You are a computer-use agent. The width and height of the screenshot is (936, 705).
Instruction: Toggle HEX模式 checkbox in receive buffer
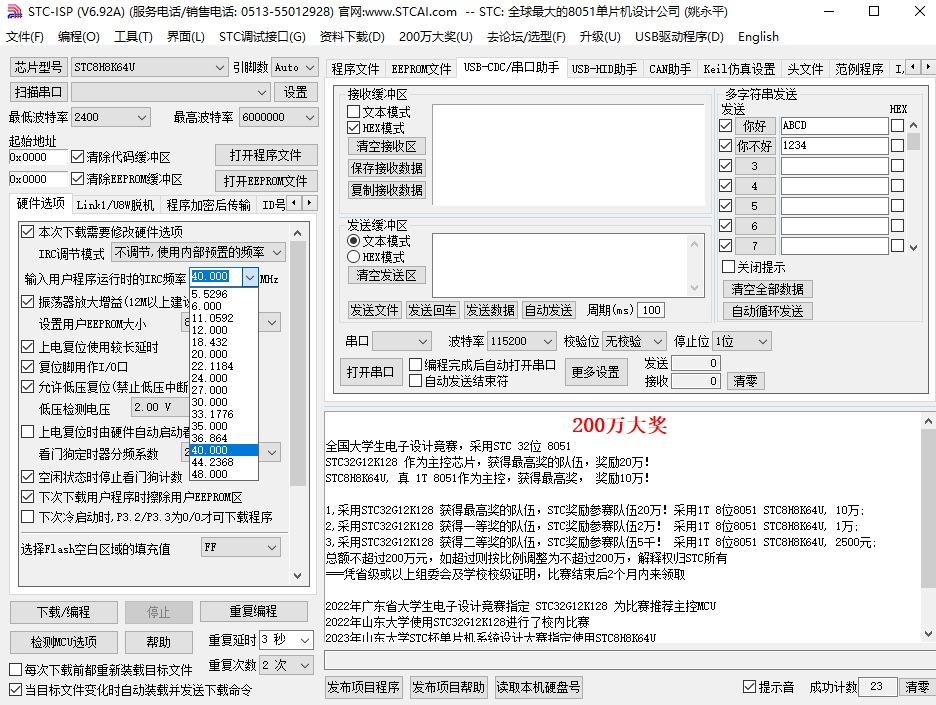(x=353, y=128)
